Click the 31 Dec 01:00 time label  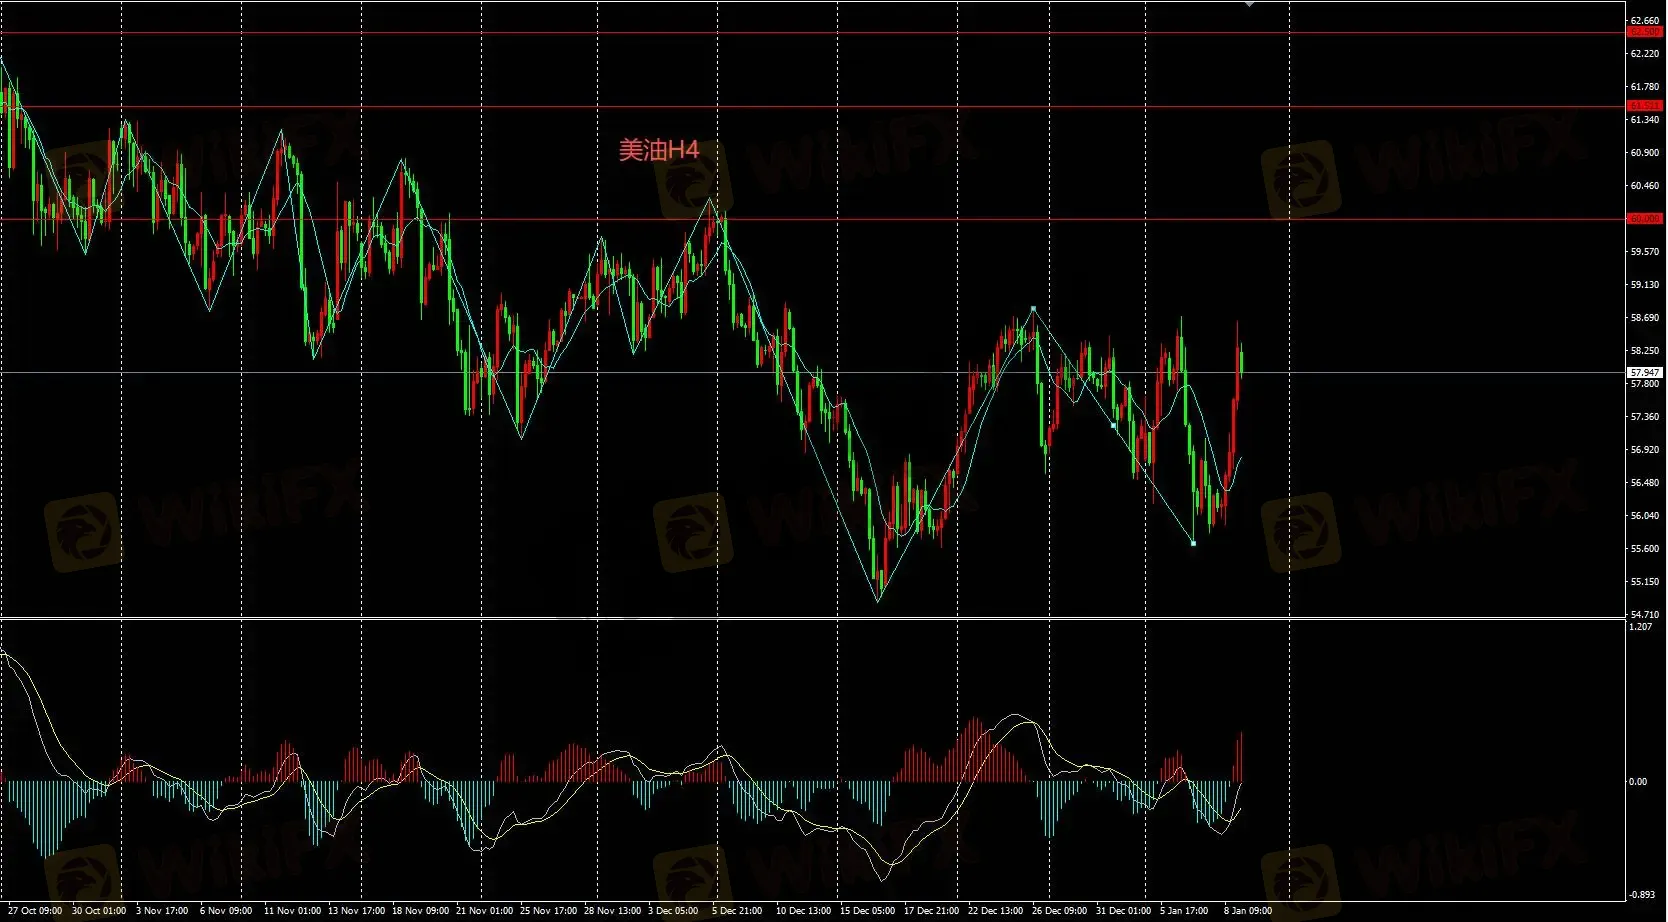(x=1123, y=911)
